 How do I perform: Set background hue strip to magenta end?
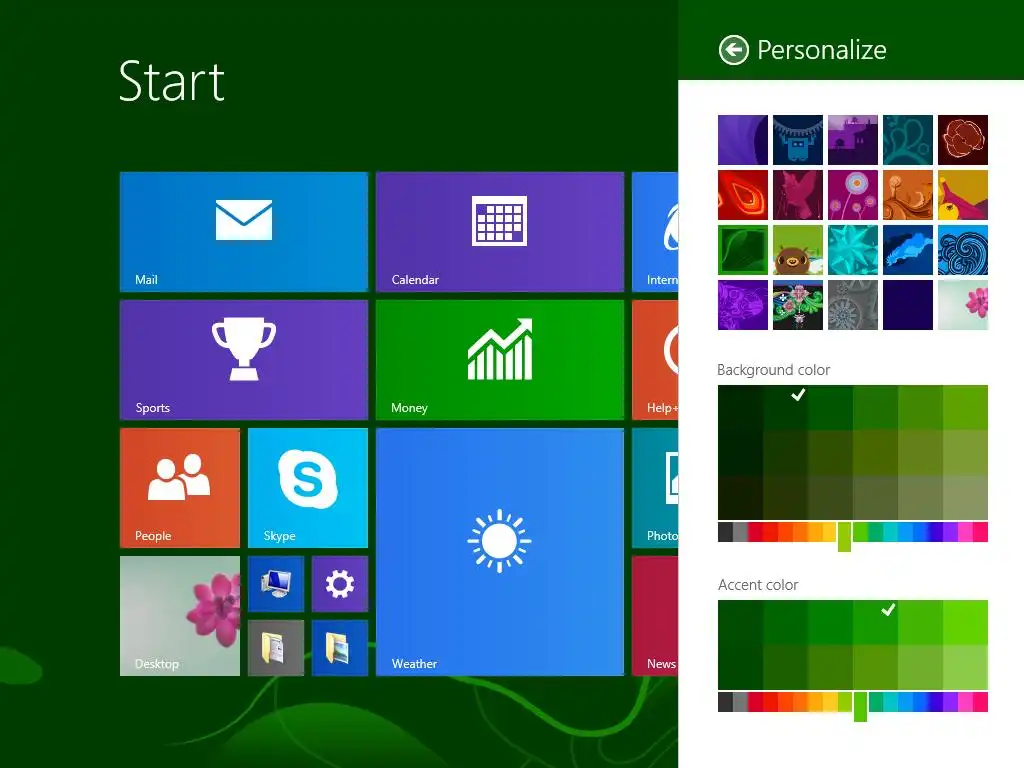click(980, 532)
